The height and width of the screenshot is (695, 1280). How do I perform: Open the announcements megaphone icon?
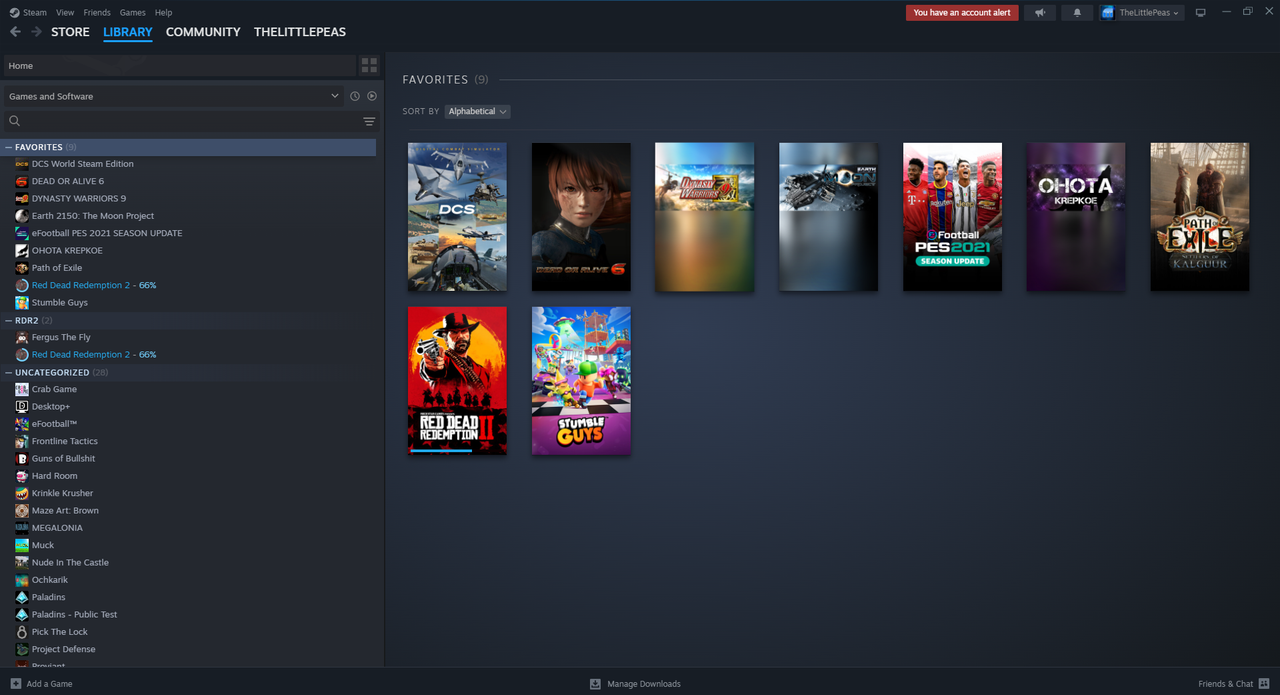point(1040,13)
